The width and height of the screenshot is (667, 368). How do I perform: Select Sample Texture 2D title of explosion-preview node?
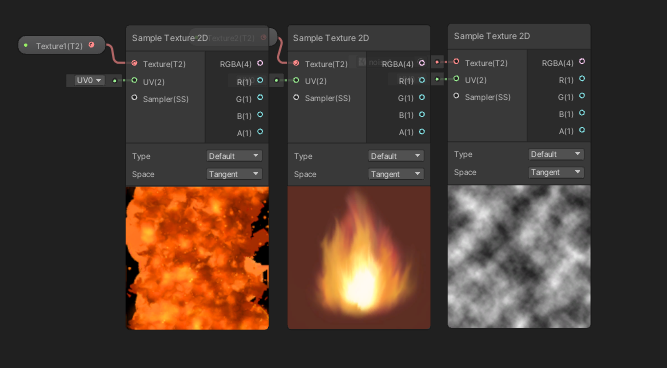(170, 38)
